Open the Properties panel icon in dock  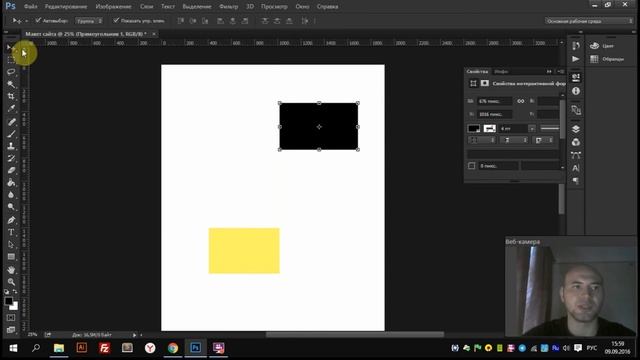click(x=576, y=78)
